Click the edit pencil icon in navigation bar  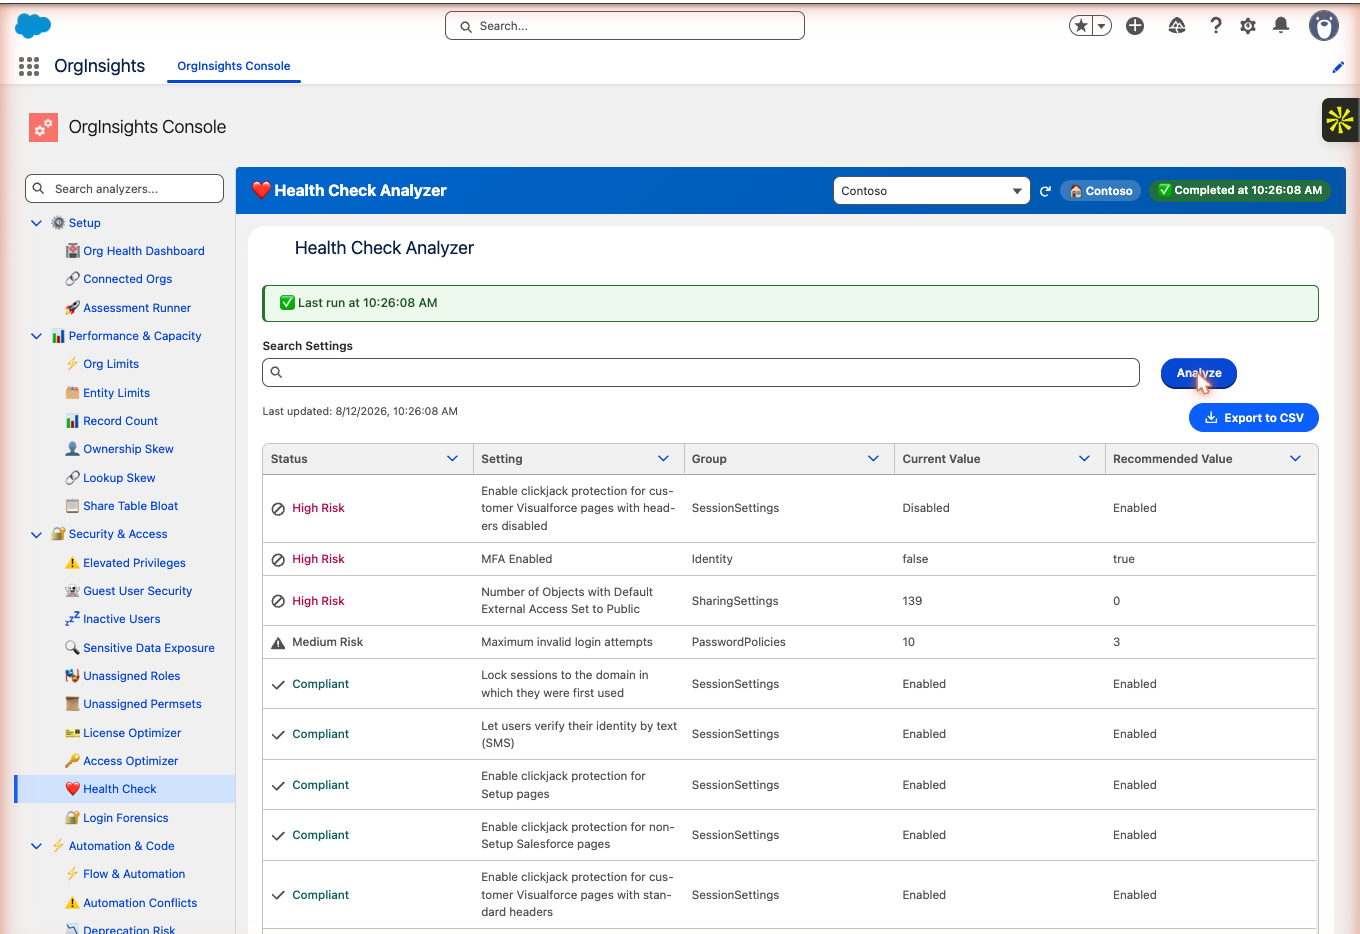1338,67
